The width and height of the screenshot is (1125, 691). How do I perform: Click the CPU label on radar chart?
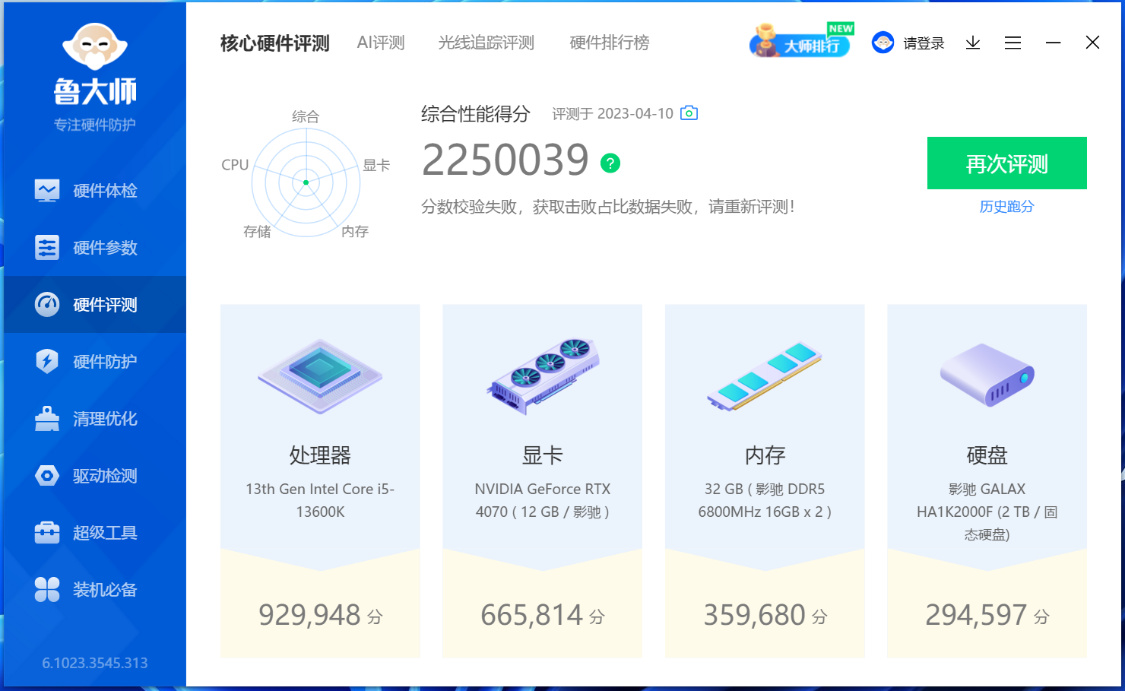(x=235, y=165)
